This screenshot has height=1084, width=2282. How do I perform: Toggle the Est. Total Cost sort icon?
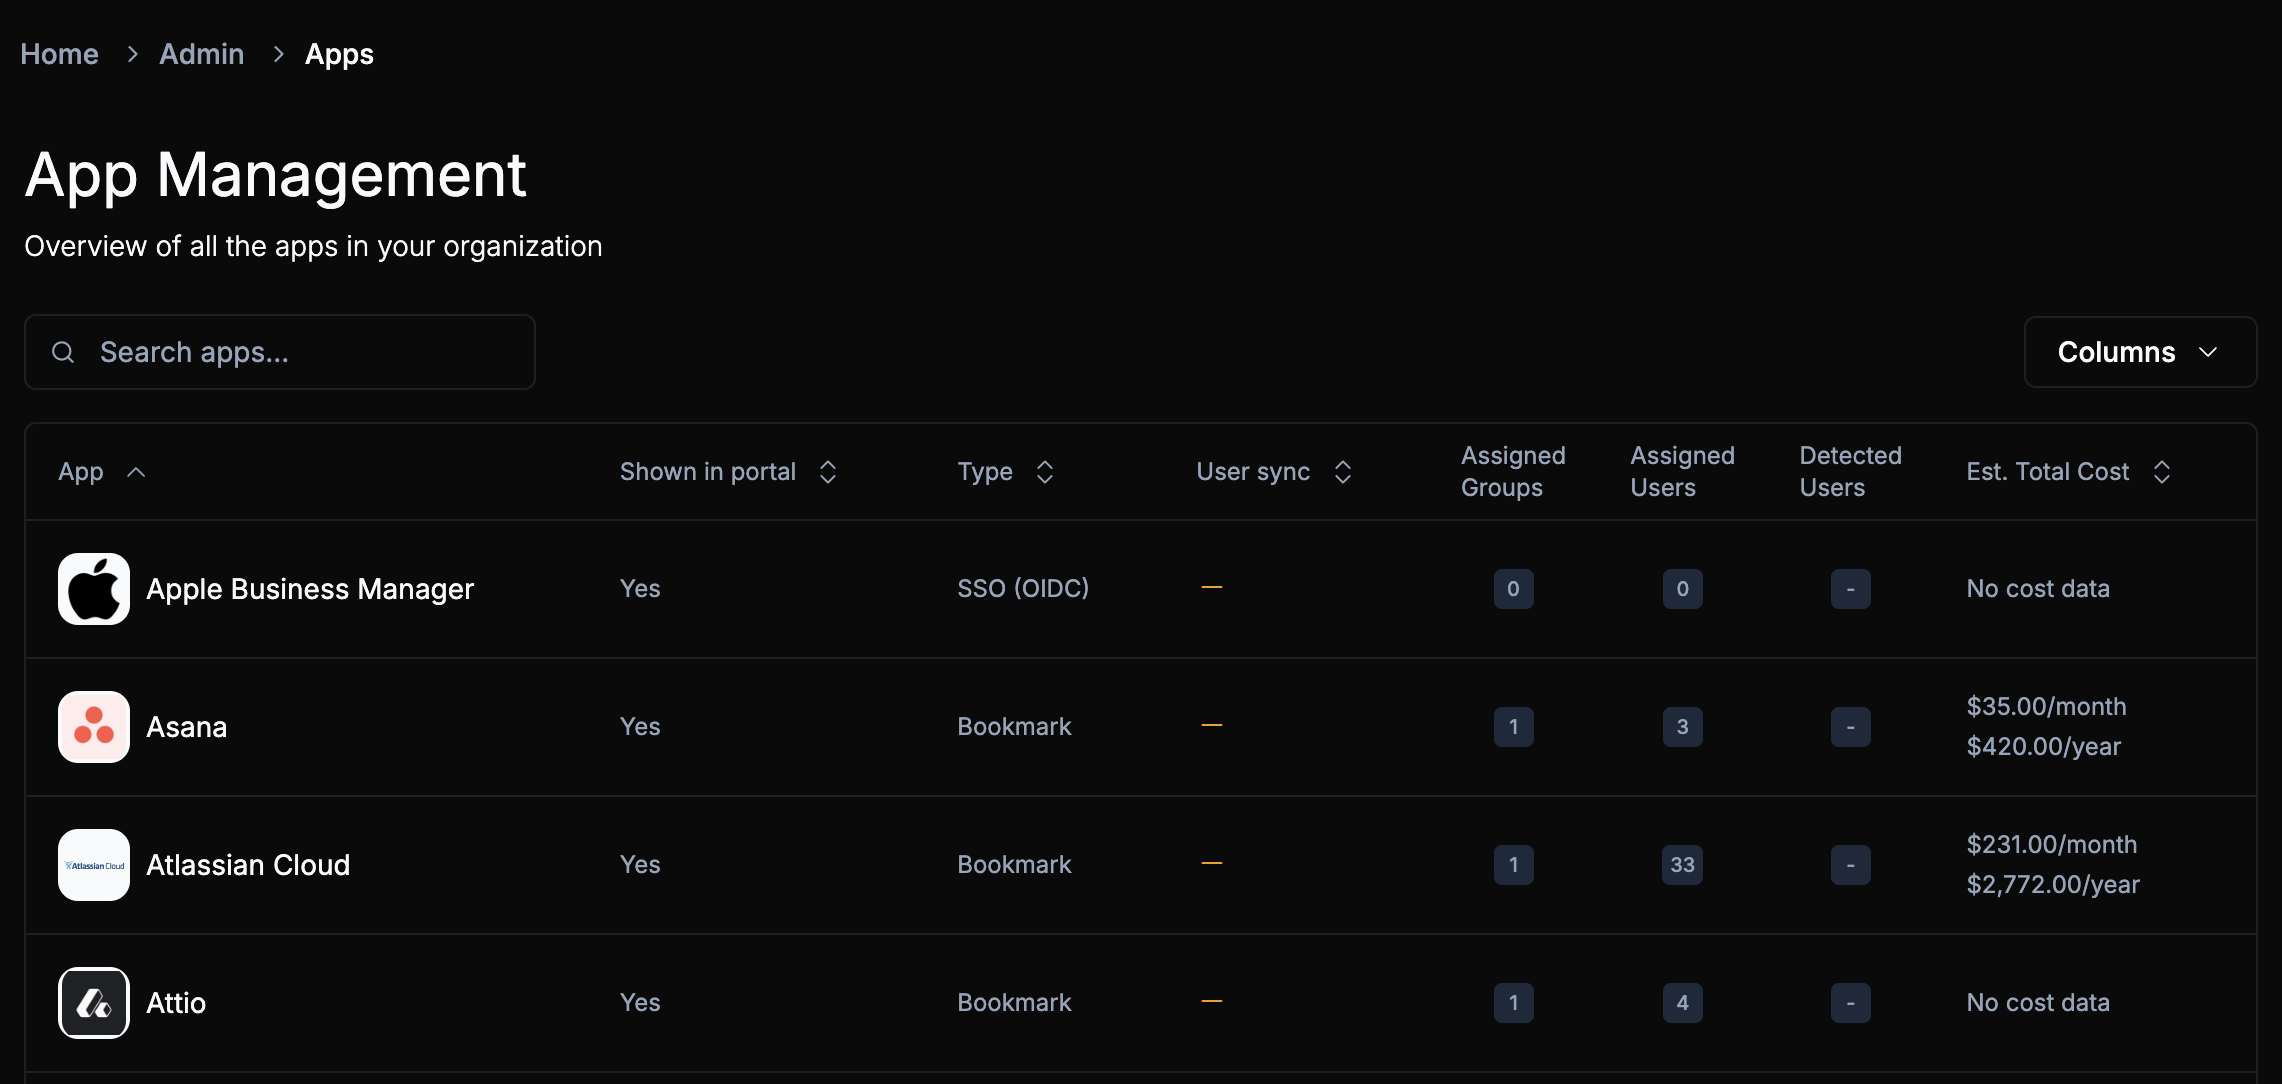(2162, 472)
